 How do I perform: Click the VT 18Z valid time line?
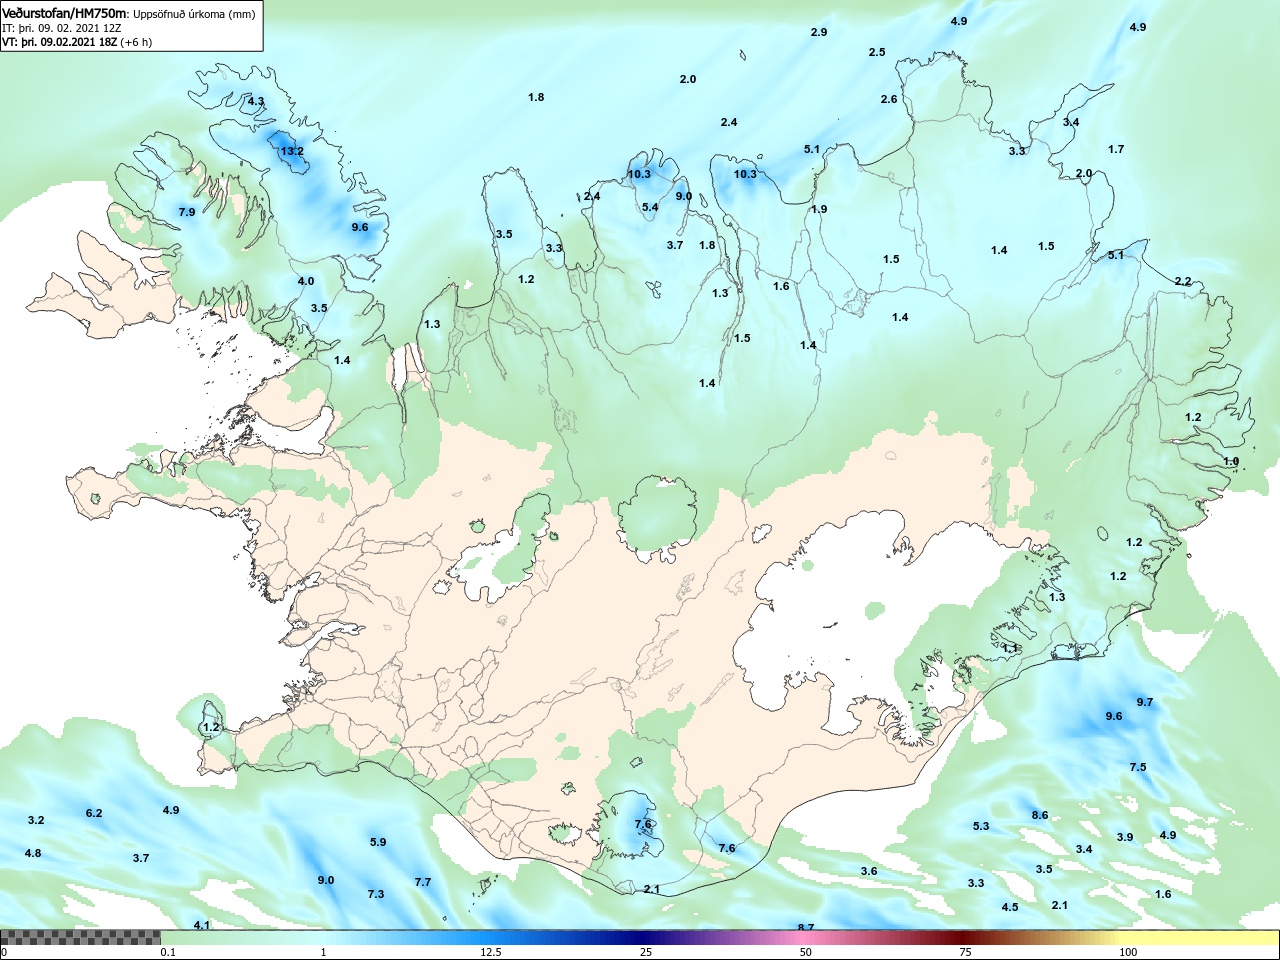click(x=77, y=43)
